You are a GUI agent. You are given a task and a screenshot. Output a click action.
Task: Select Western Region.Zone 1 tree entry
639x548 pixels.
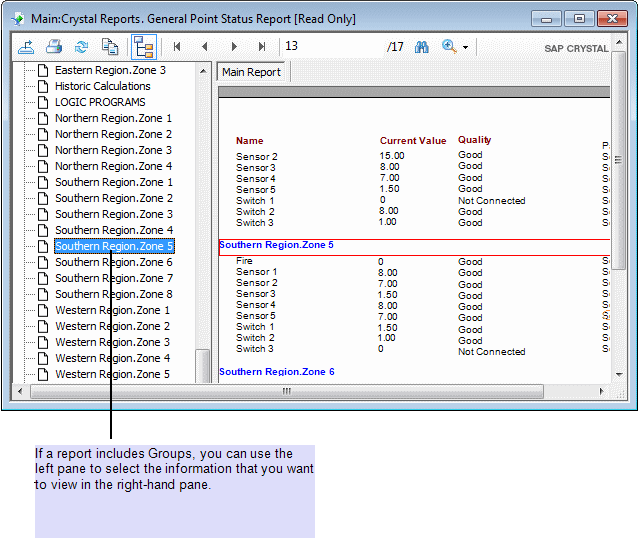[112, 310]
